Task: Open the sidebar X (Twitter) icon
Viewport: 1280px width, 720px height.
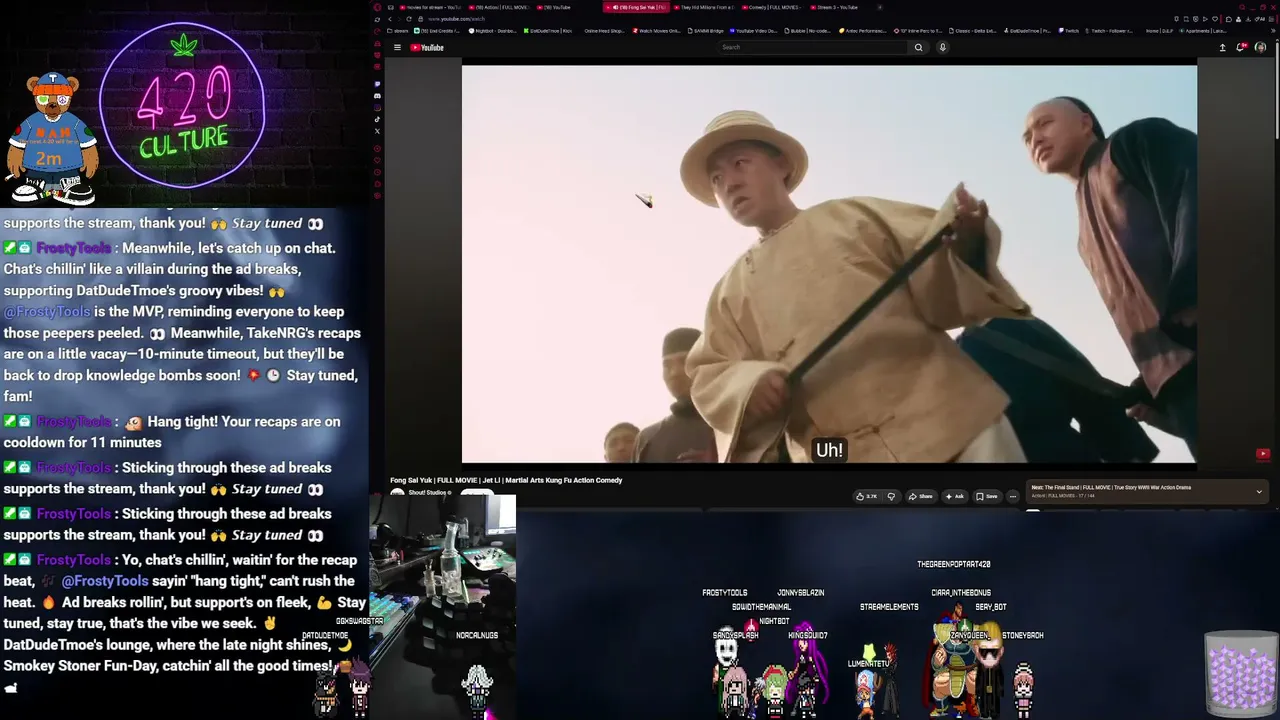Action: pyautogui.click(x=377, y=131)
